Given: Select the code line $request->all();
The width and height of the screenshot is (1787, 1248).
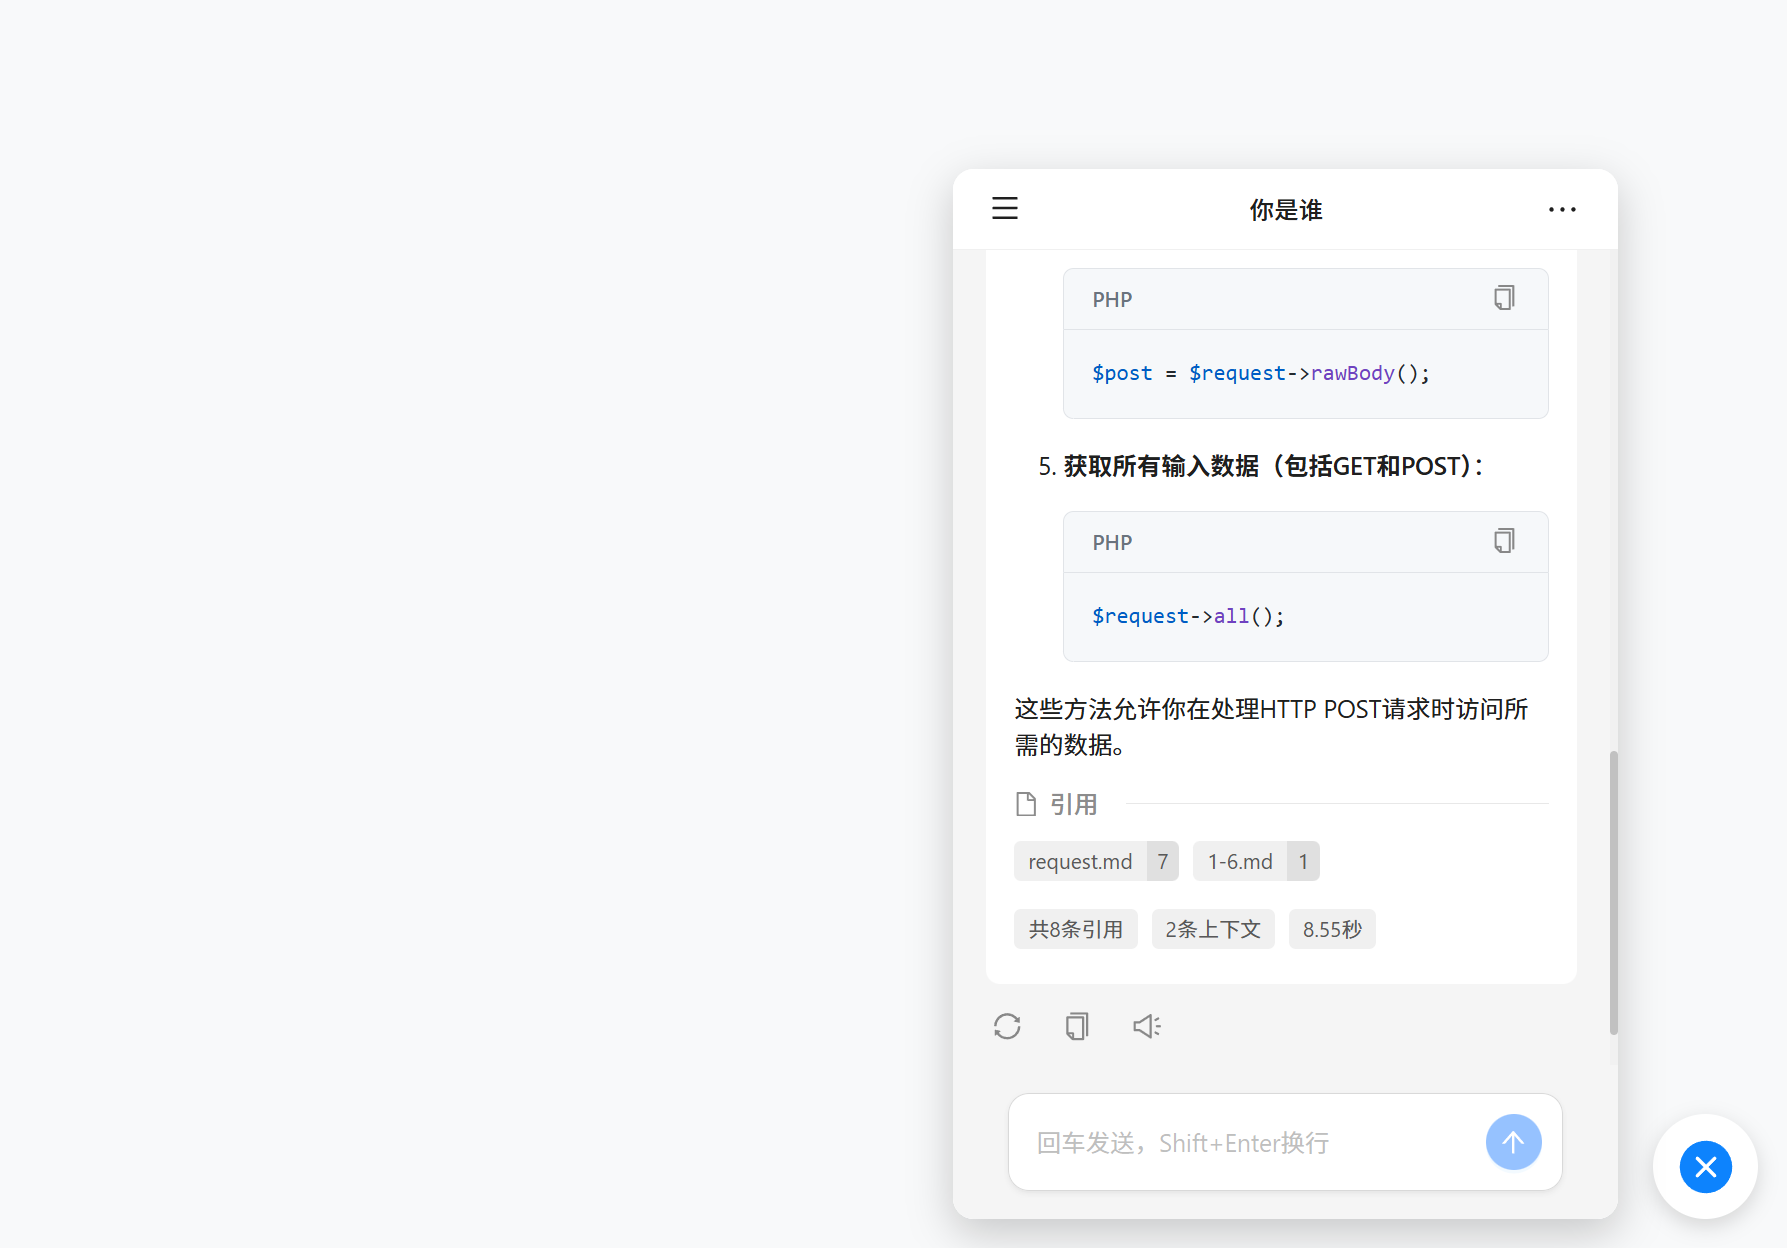Looking at the screenshot, I should pyautogui.click(x=1188, y=616).
